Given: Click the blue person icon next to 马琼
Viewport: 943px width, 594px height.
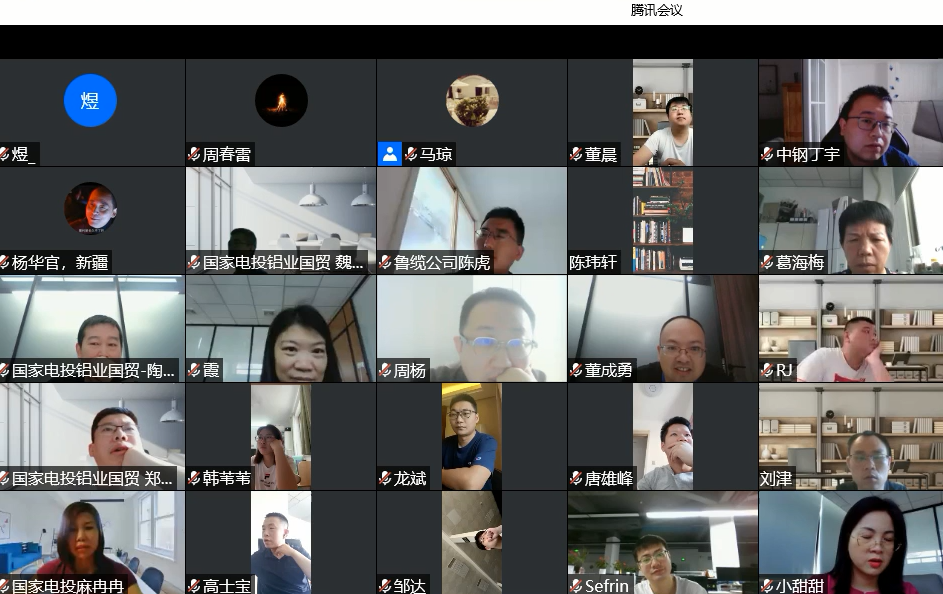Looking at the screenshot, I should 389,154.
